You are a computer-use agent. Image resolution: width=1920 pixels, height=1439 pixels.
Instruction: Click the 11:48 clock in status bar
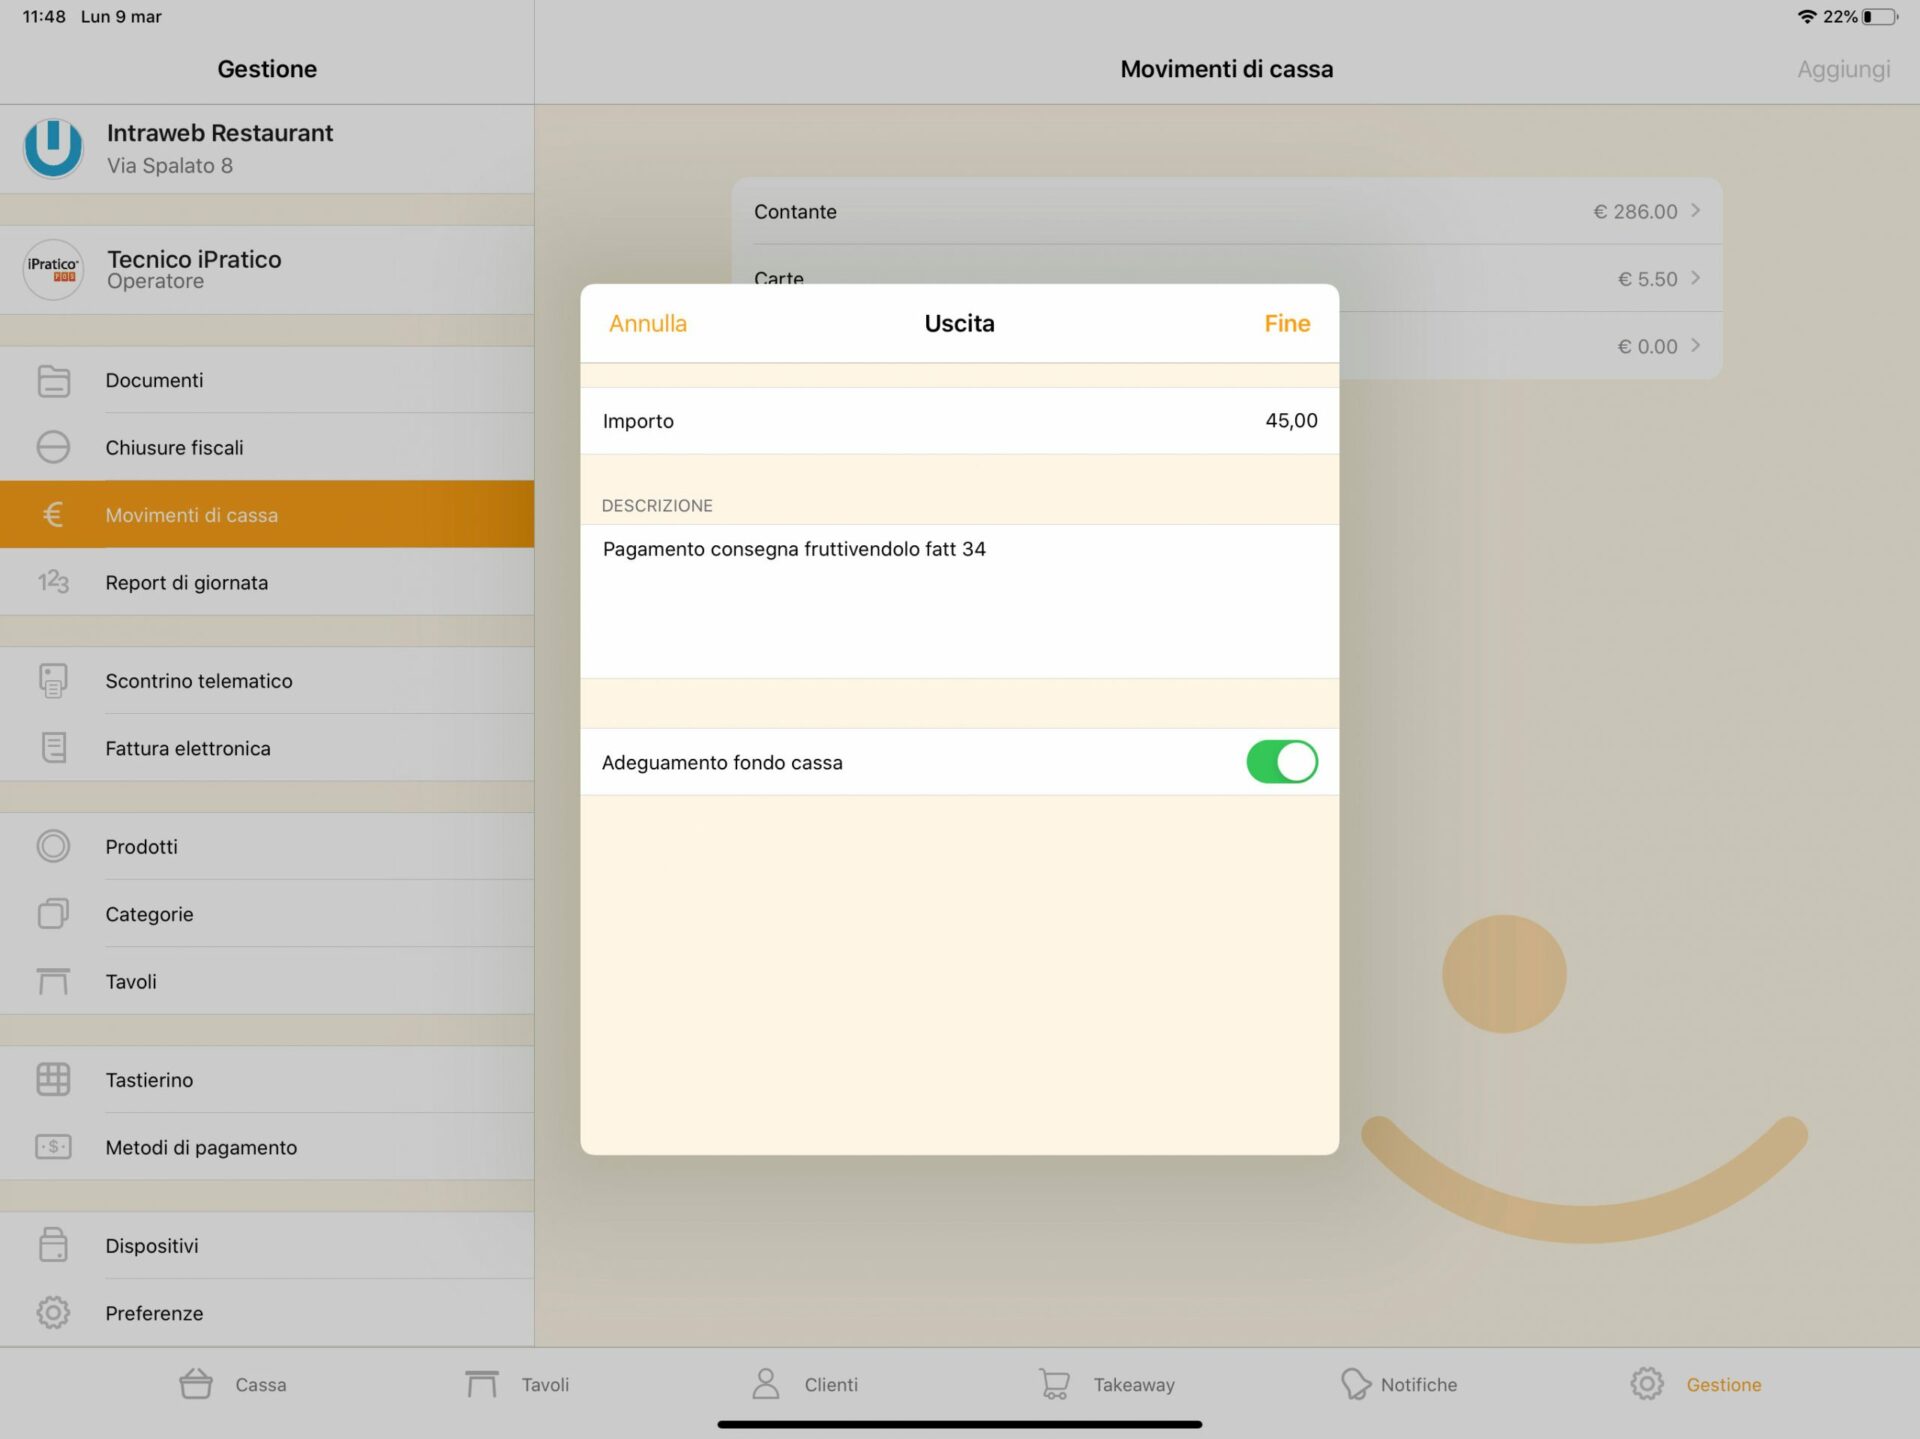point(44,16)
